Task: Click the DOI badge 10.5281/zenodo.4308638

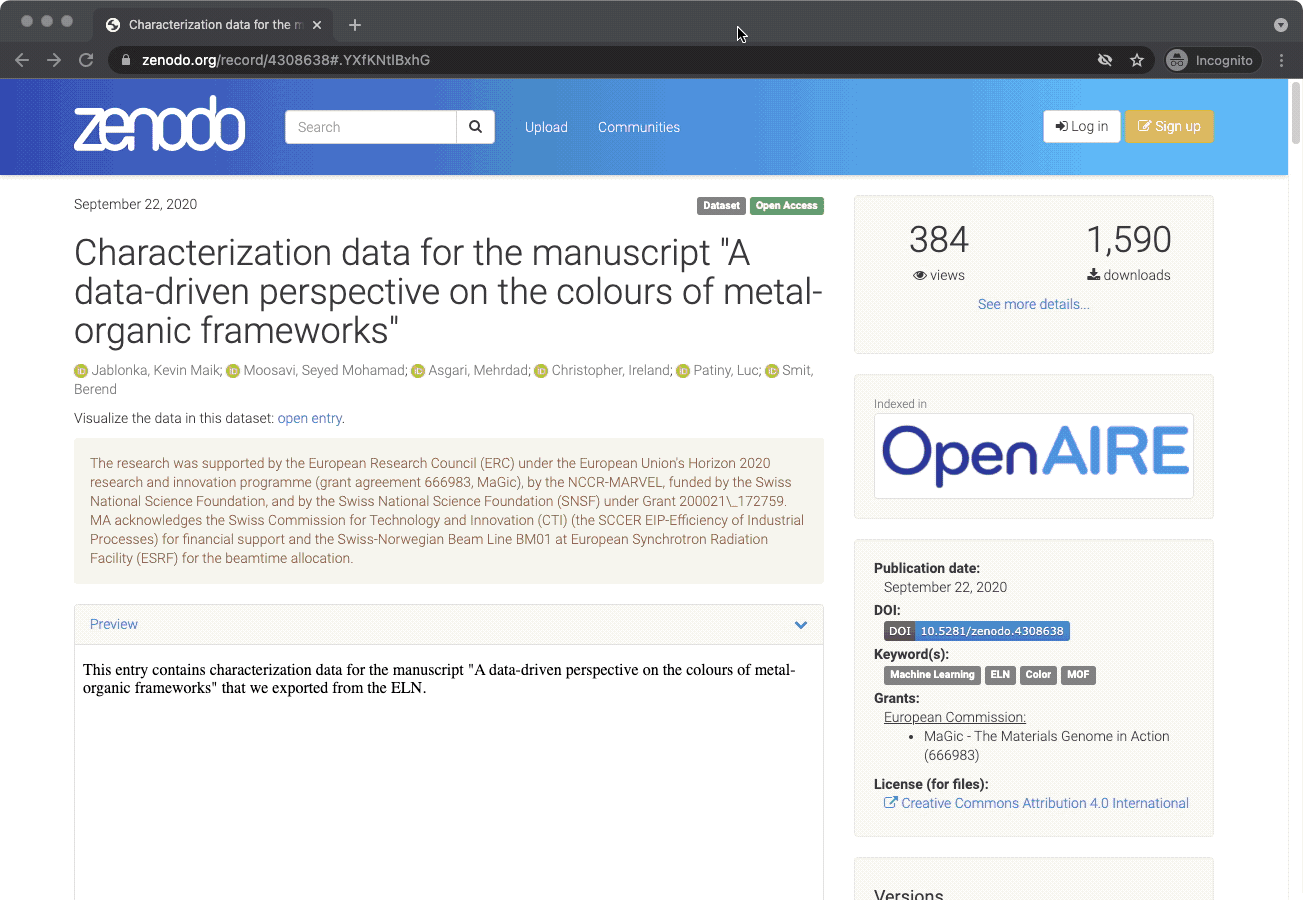Action: 977,631
